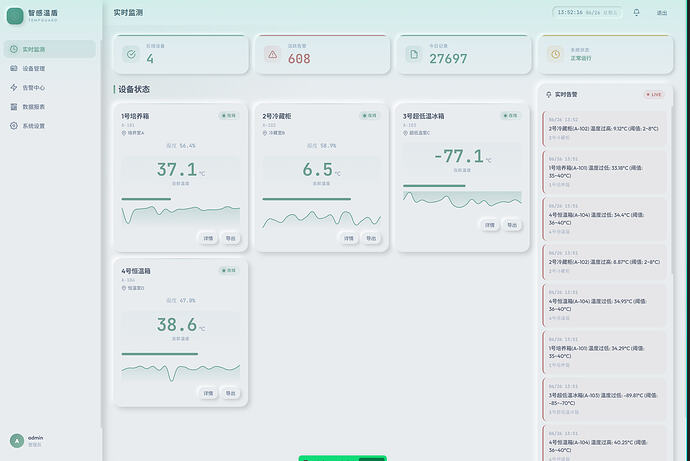Click the 智感温盾 app logo icon
Image resolution: width=690 pixels, height=461 pixels.
pos(15,16)
